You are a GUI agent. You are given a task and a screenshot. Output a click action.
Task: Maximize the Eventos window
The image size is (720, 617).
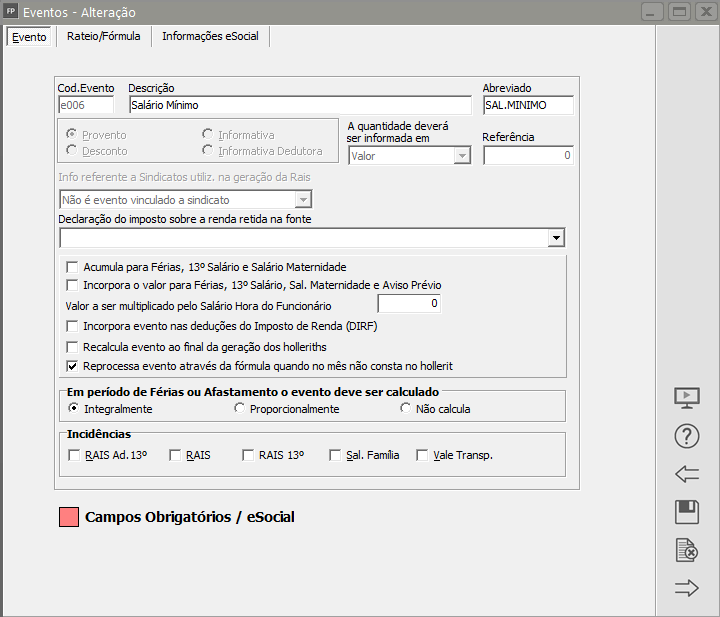coord(679,12)
